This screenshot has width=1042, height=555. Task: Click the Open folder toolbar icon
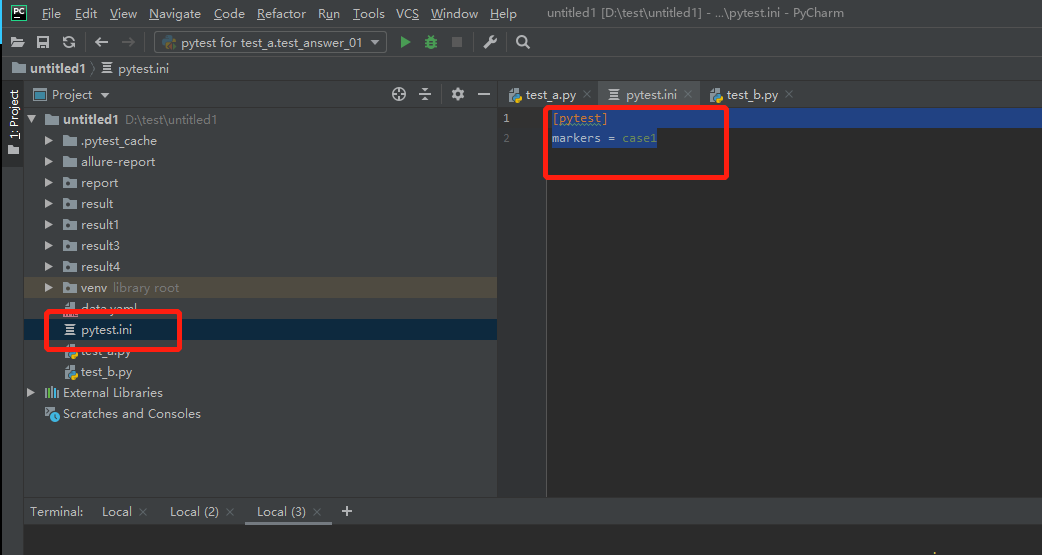click(x=18, y=43)
